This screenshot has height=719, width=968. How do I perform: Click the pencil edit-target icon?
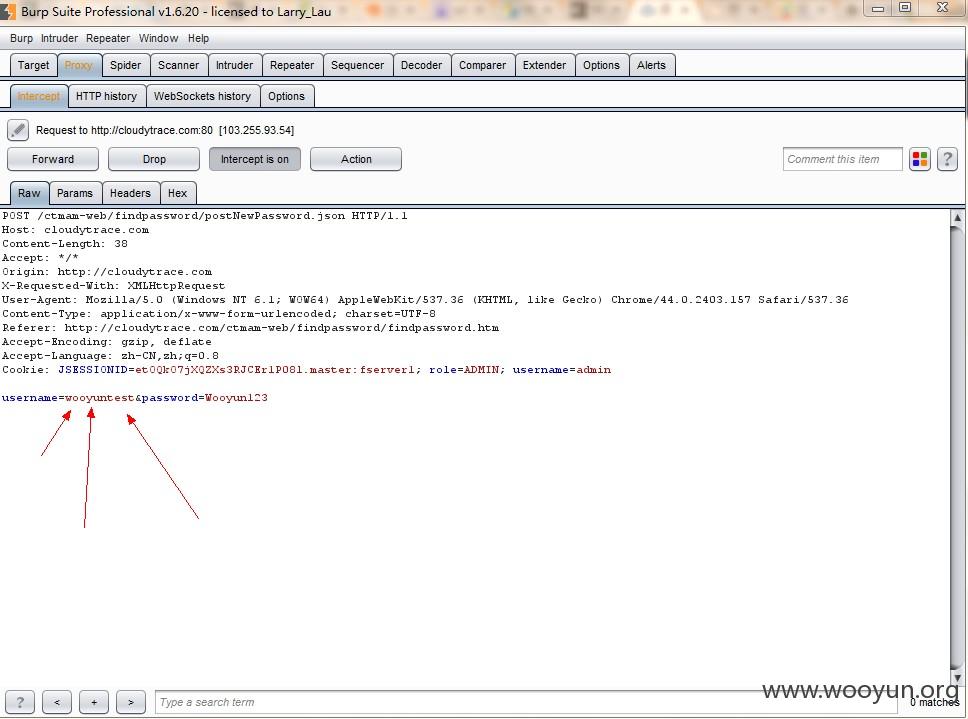pos(18,130)
